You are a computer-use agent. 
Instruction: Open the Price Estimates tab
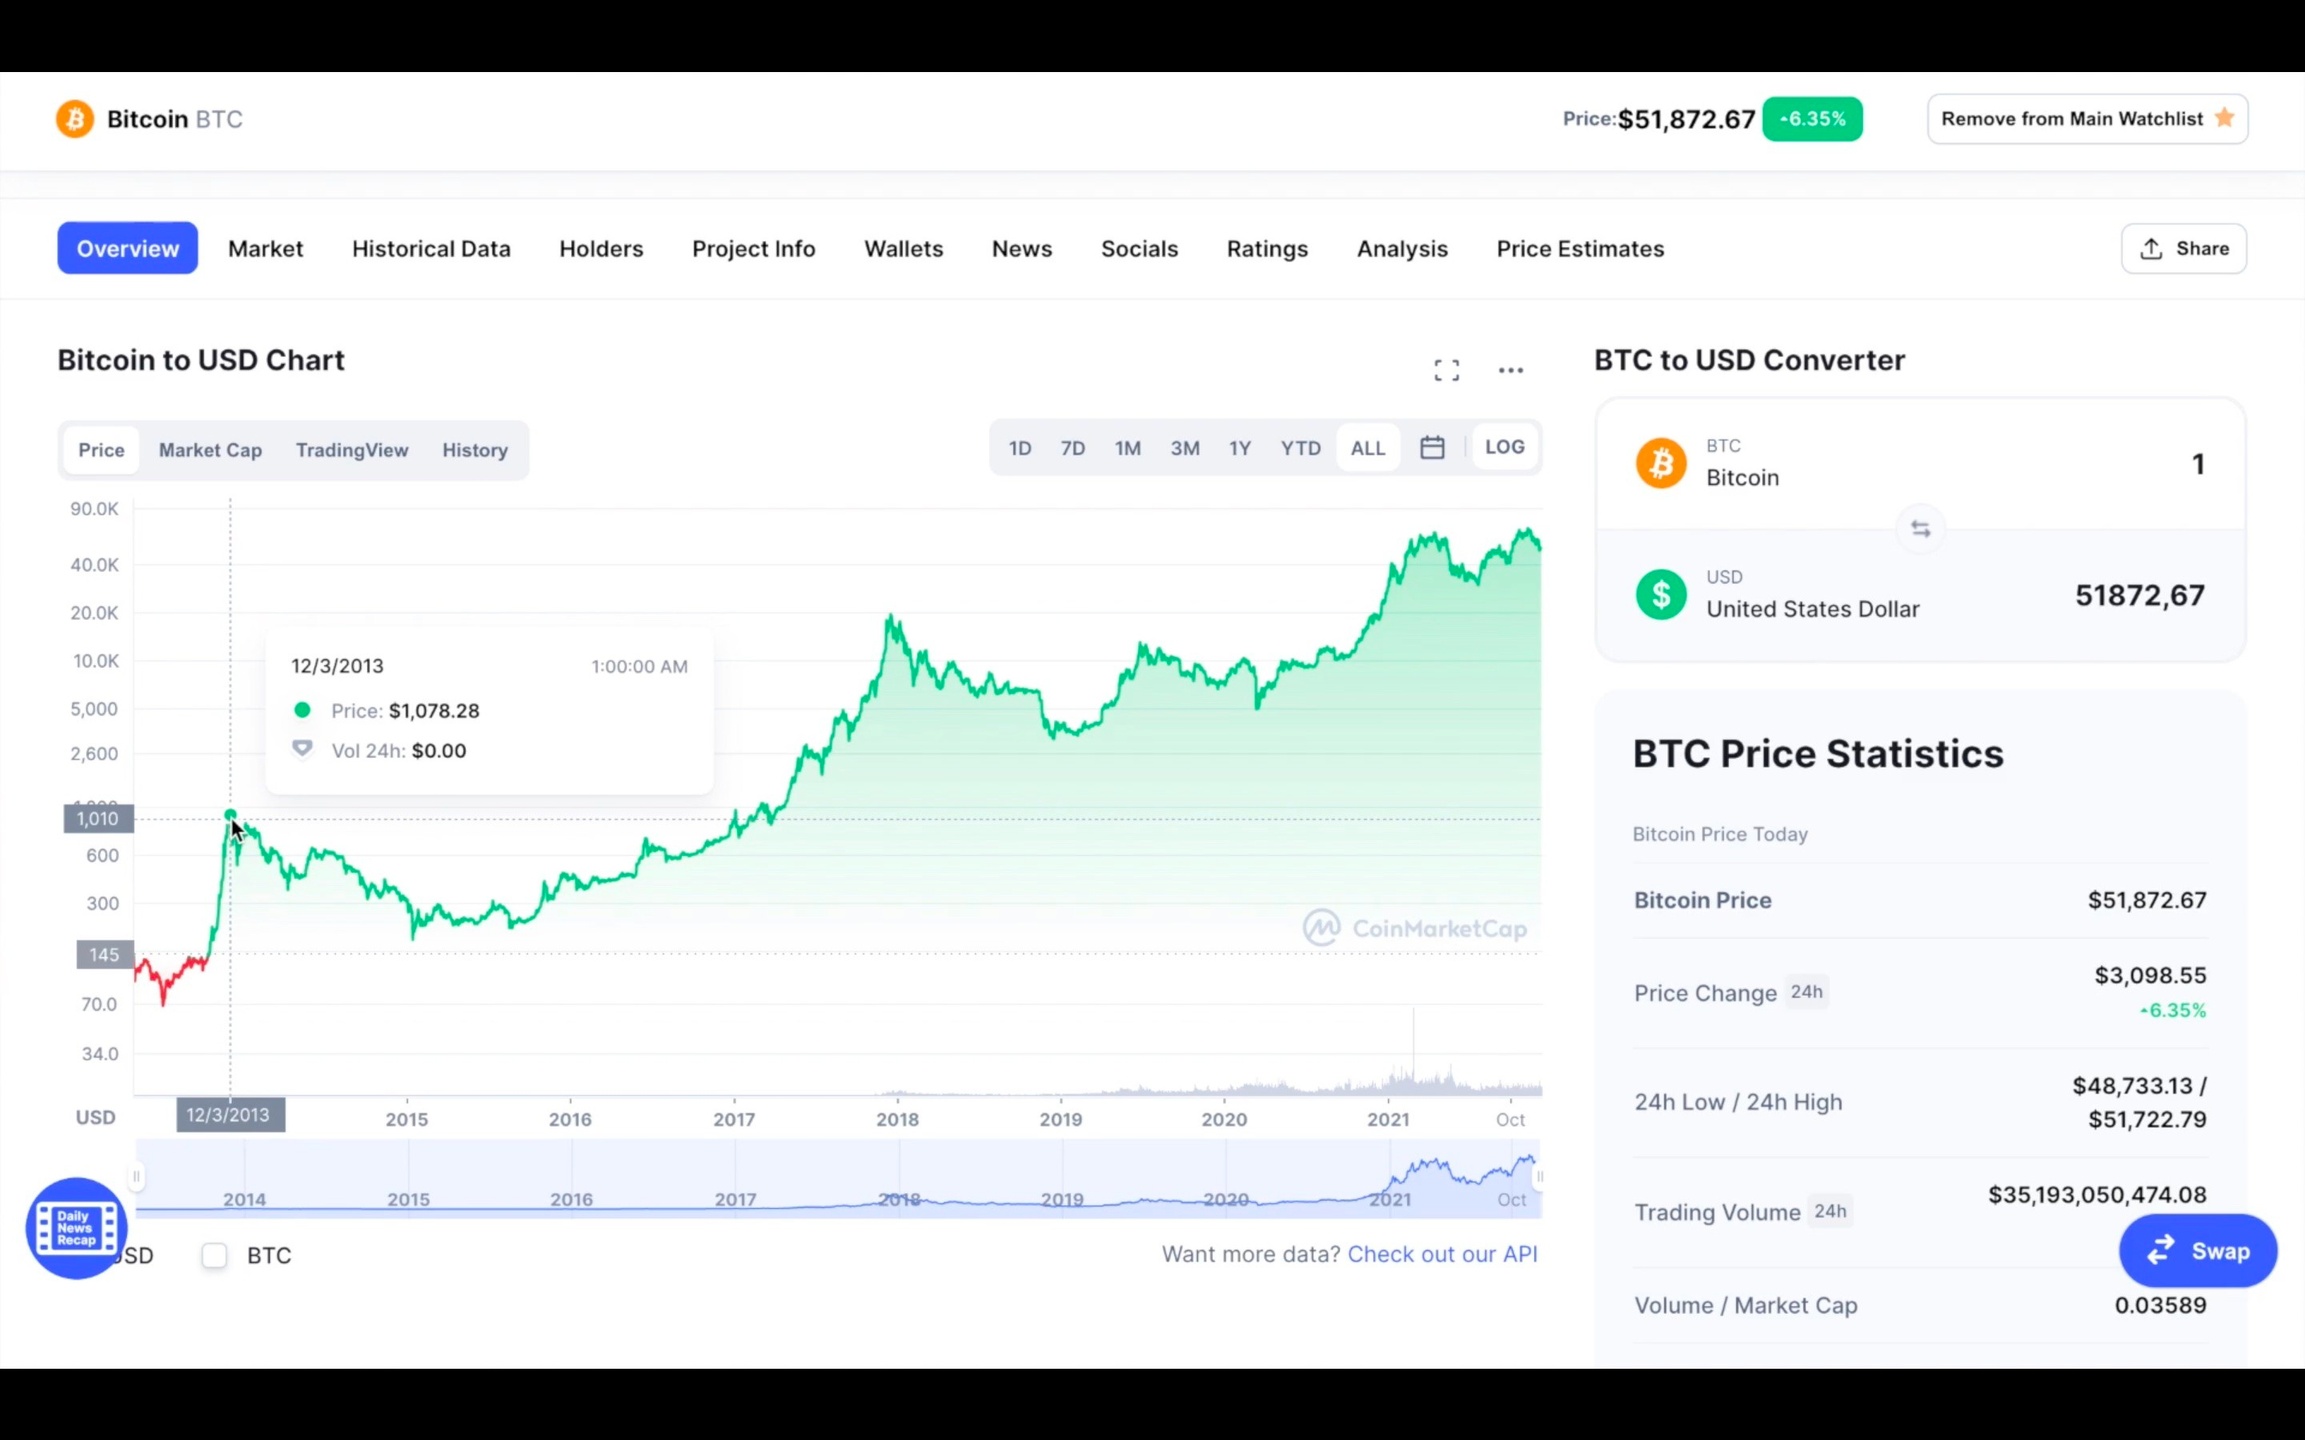pyautogui.click(x=1579, y=249)
